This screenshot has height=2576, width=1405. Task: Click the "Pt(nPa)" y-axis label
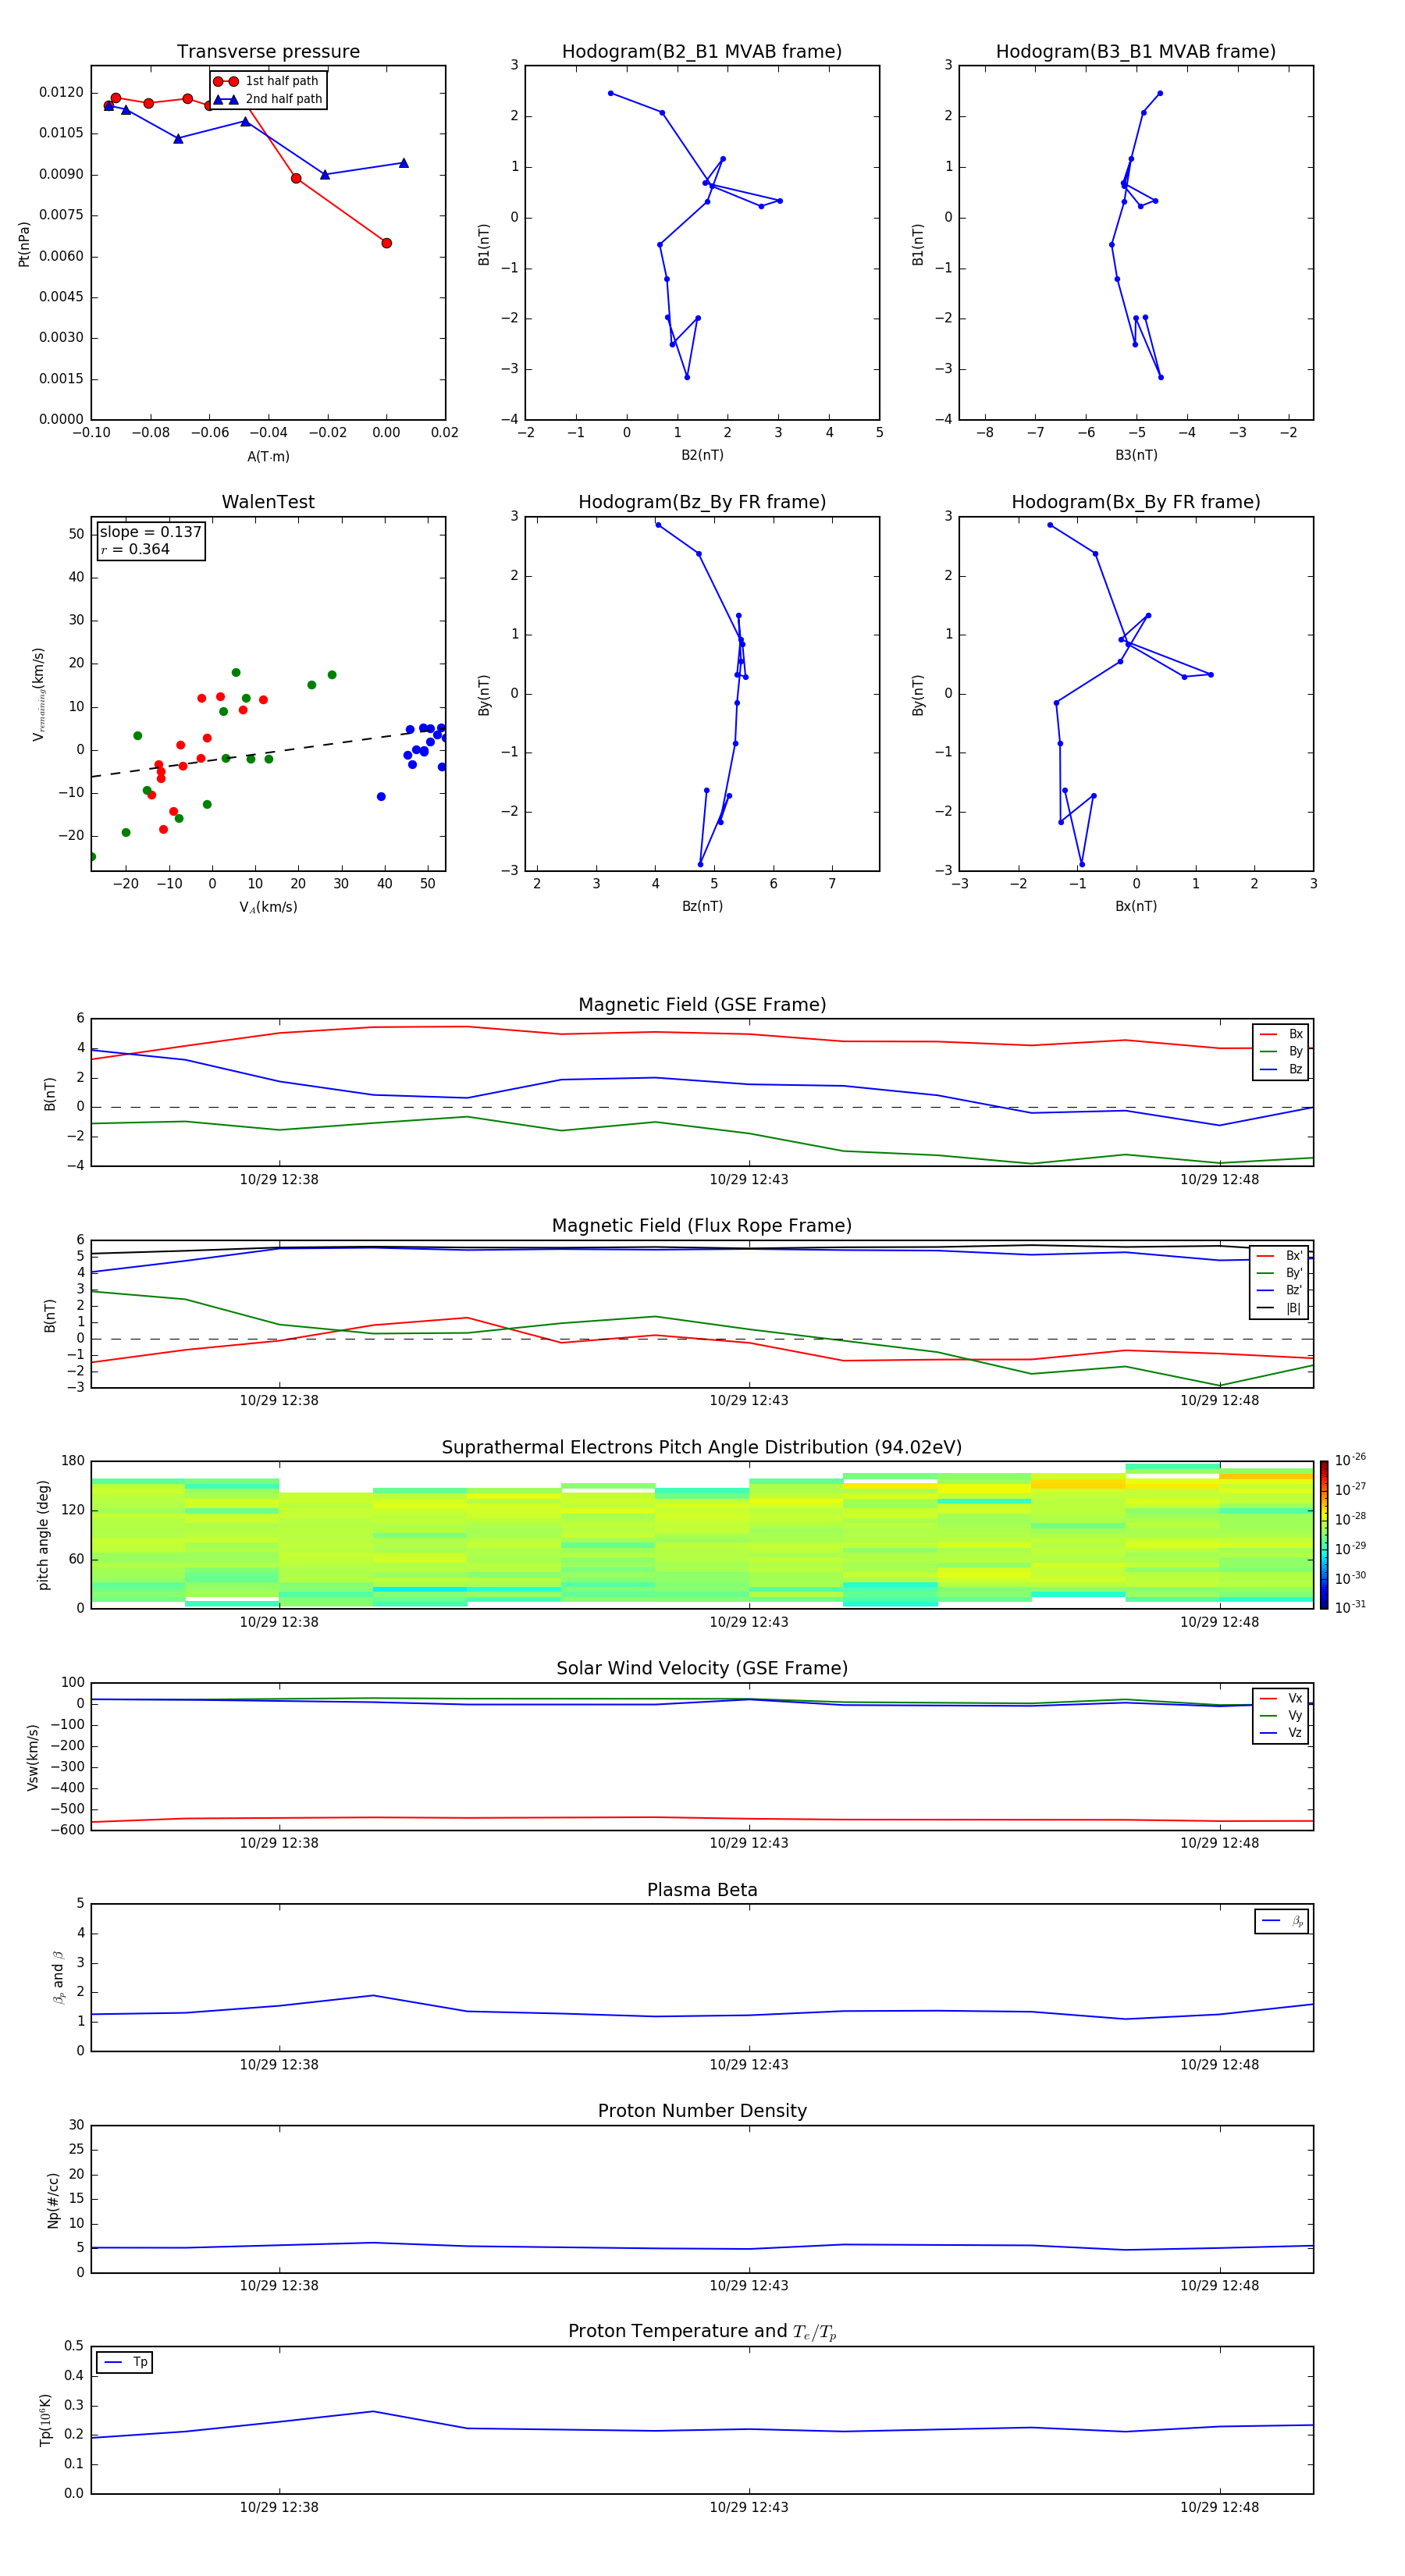pyautogui.click(x=24, y=244)
